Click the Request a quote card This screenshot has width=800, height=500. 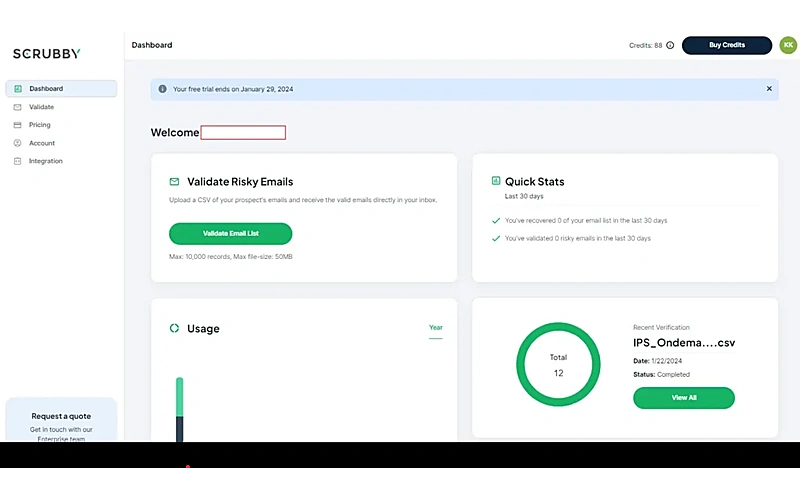tap(61, 420)
